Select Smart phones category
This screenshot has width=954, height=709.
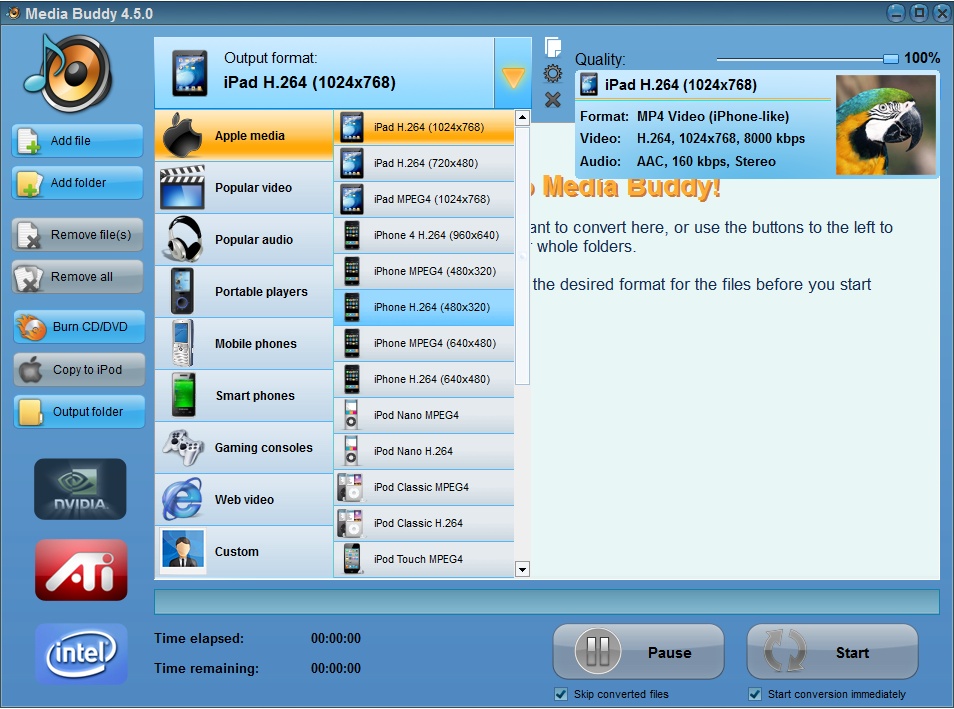point(243,396)
